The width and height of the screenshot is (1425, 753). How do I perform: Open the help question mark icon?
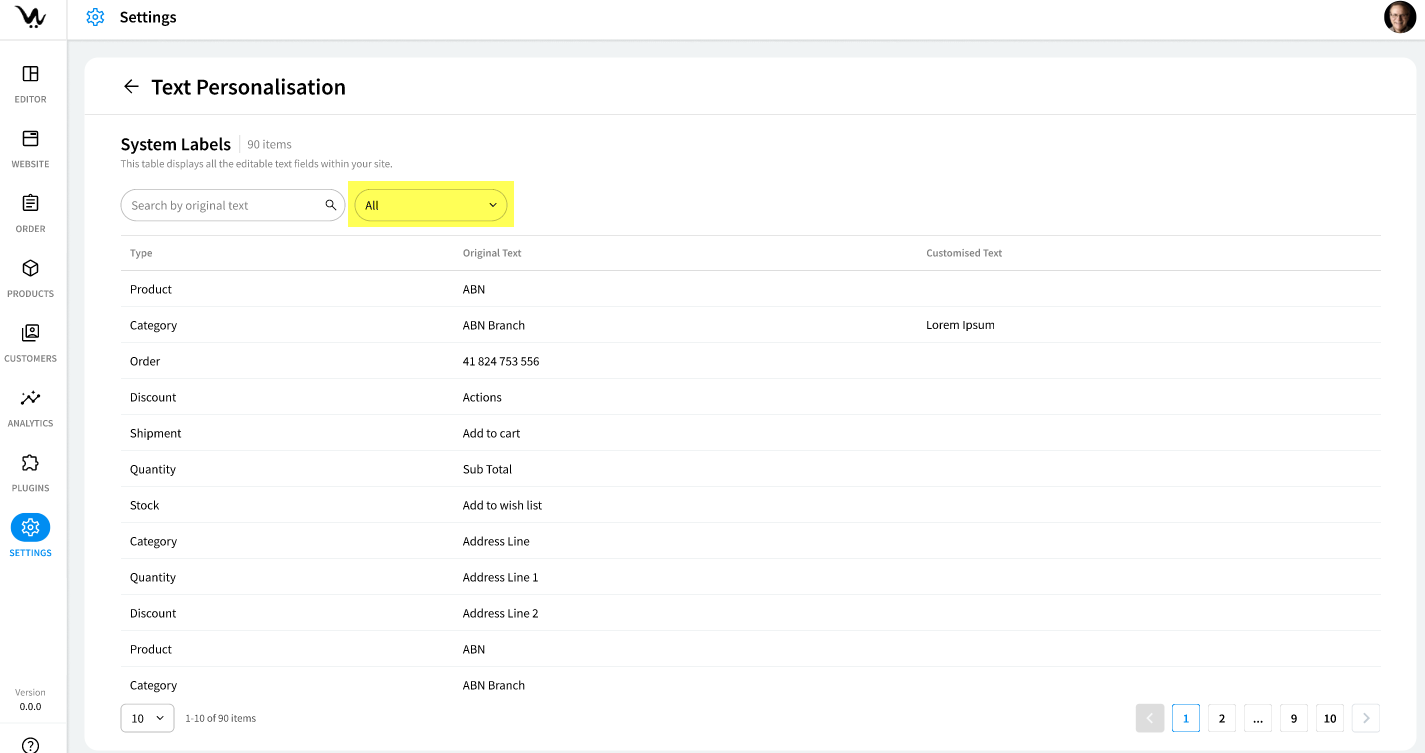tap(30, 744)
